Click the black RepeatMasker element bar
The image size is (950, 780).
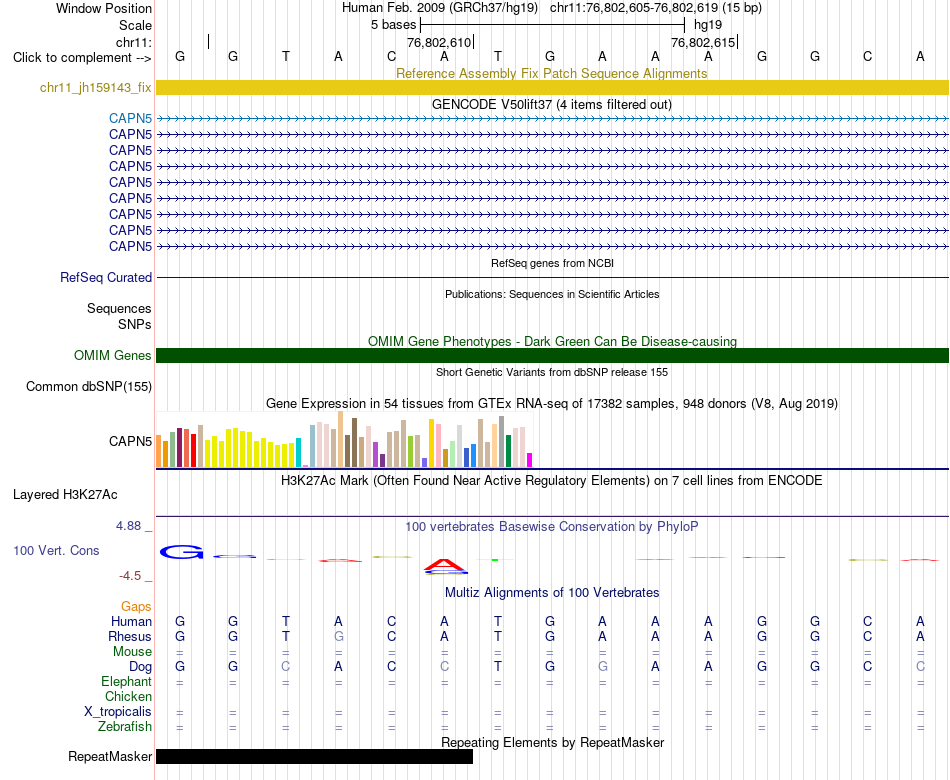[314, 756]
